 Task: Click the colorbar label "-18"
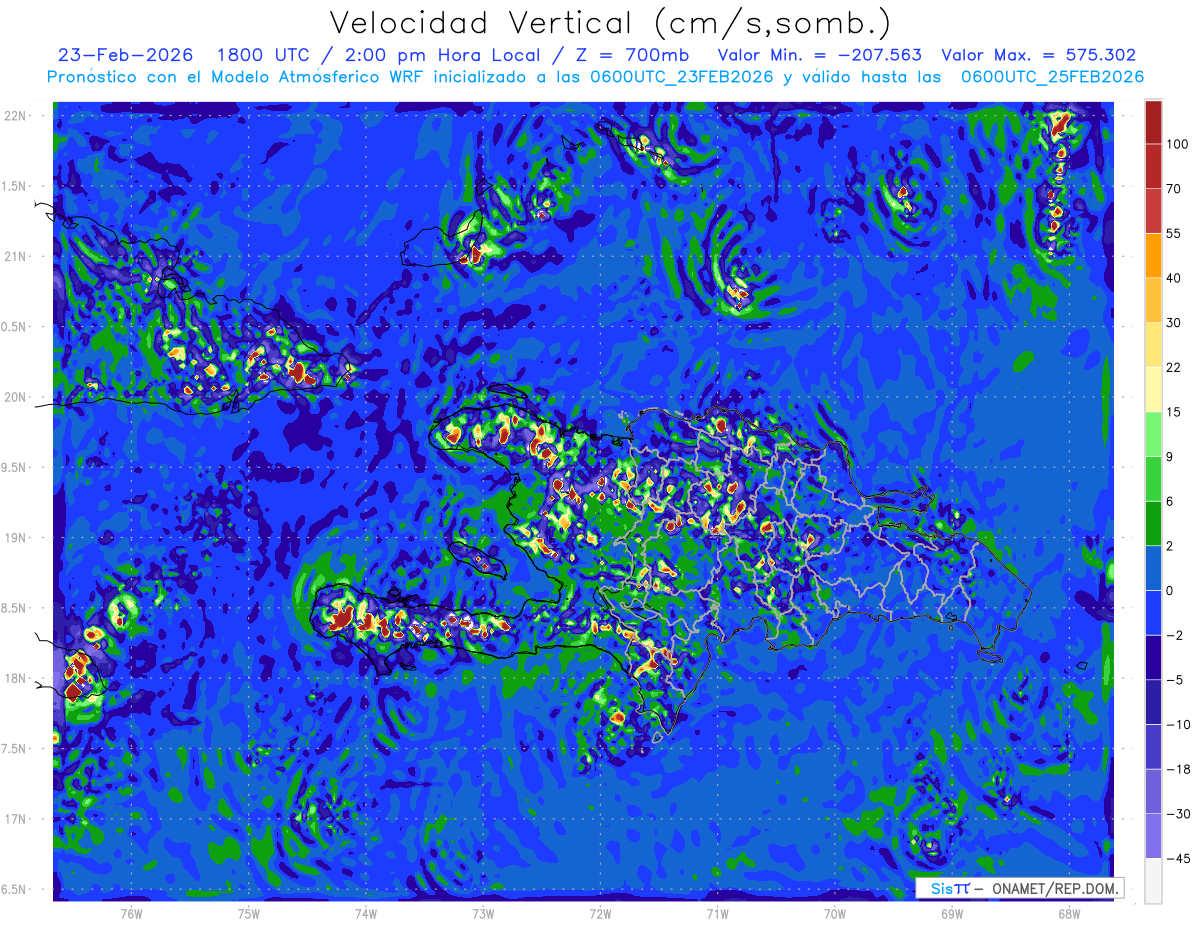click(x=1178, y=769)
